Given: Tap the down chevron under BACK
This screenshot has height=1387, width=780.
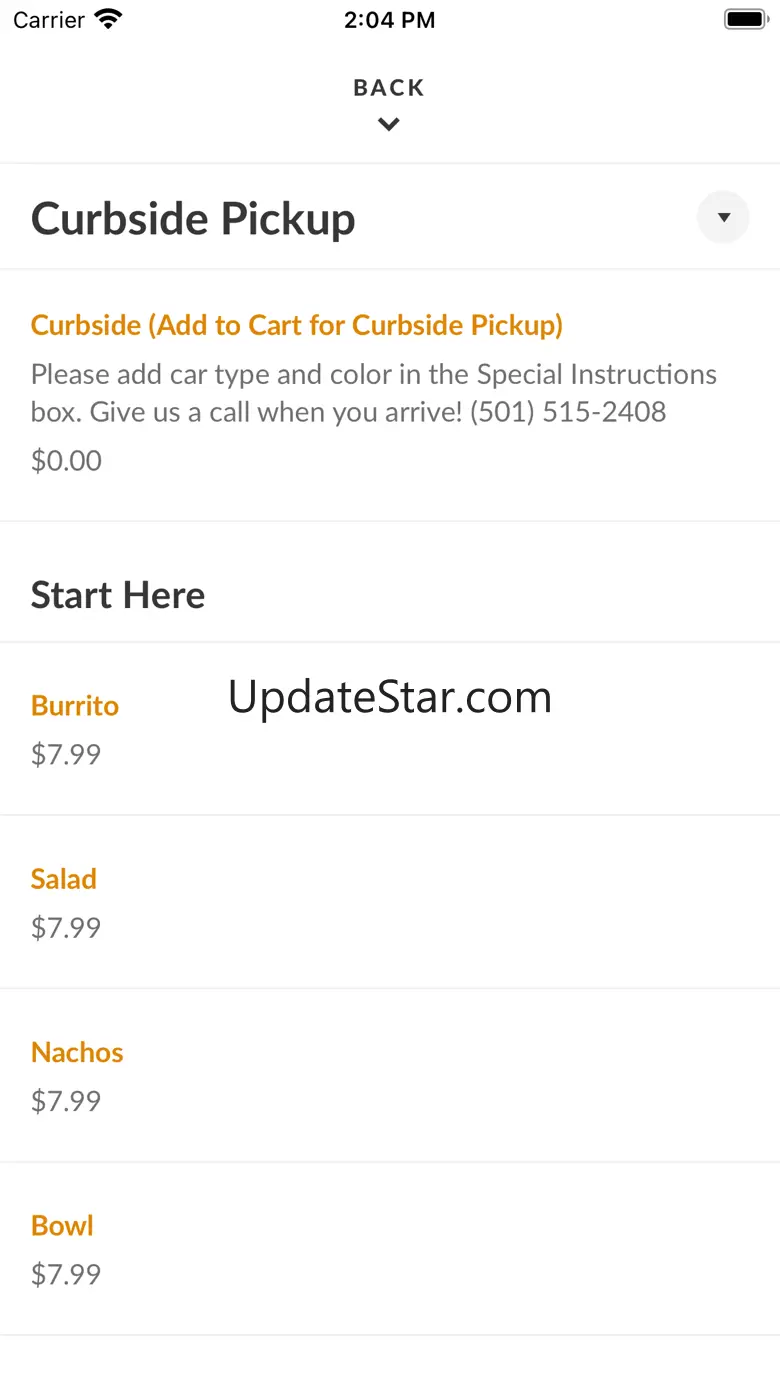Looking at the screenshot, I should (389, 125).
